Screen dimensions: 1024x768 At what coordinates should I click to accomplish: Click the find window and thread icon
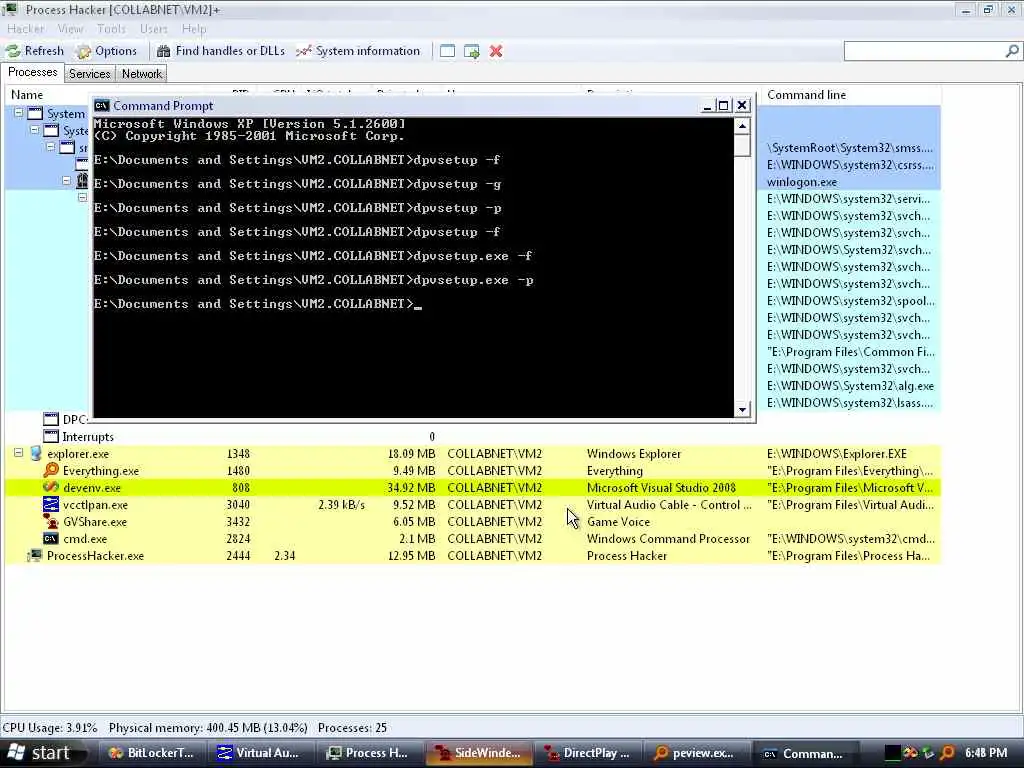[472, 51]
